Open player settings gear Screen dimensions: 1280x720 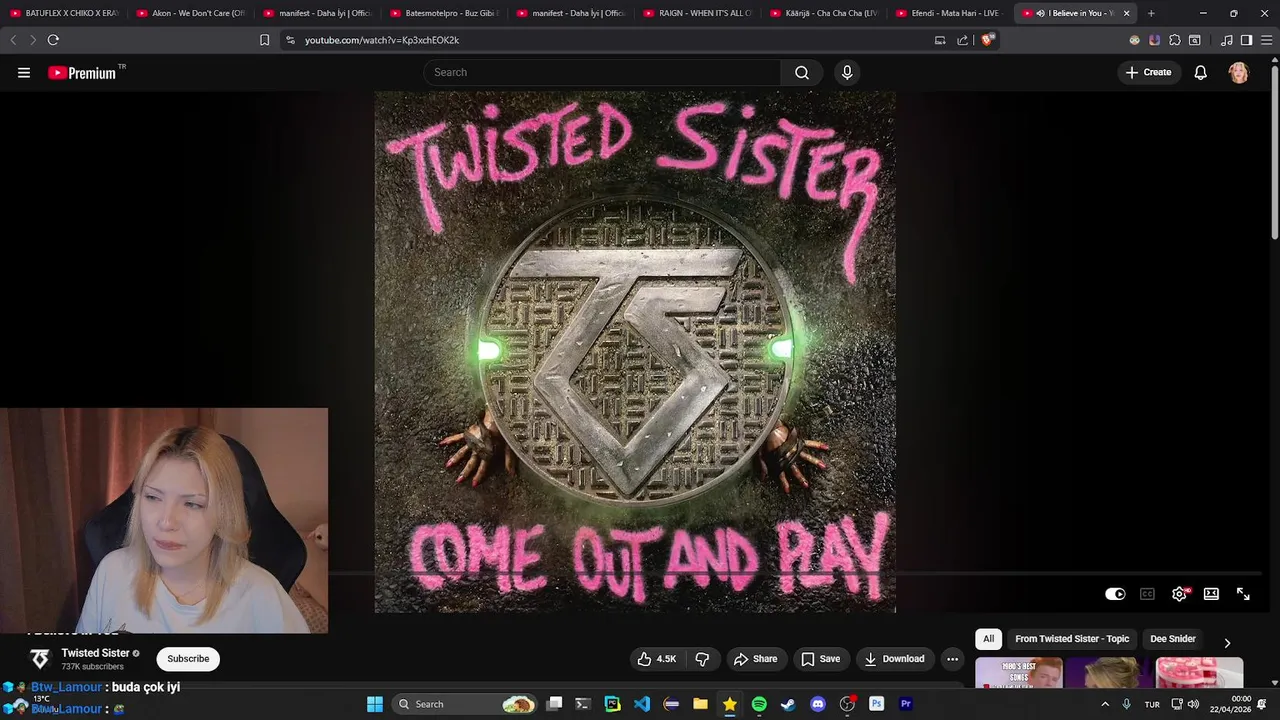click(x=1180, y=594)
